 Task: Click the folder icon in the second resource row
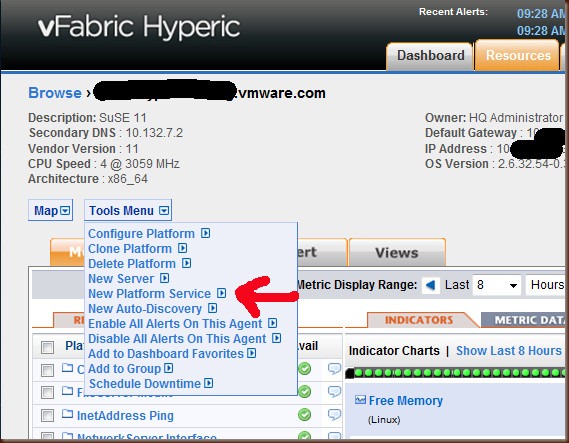[x=67, y=390]
